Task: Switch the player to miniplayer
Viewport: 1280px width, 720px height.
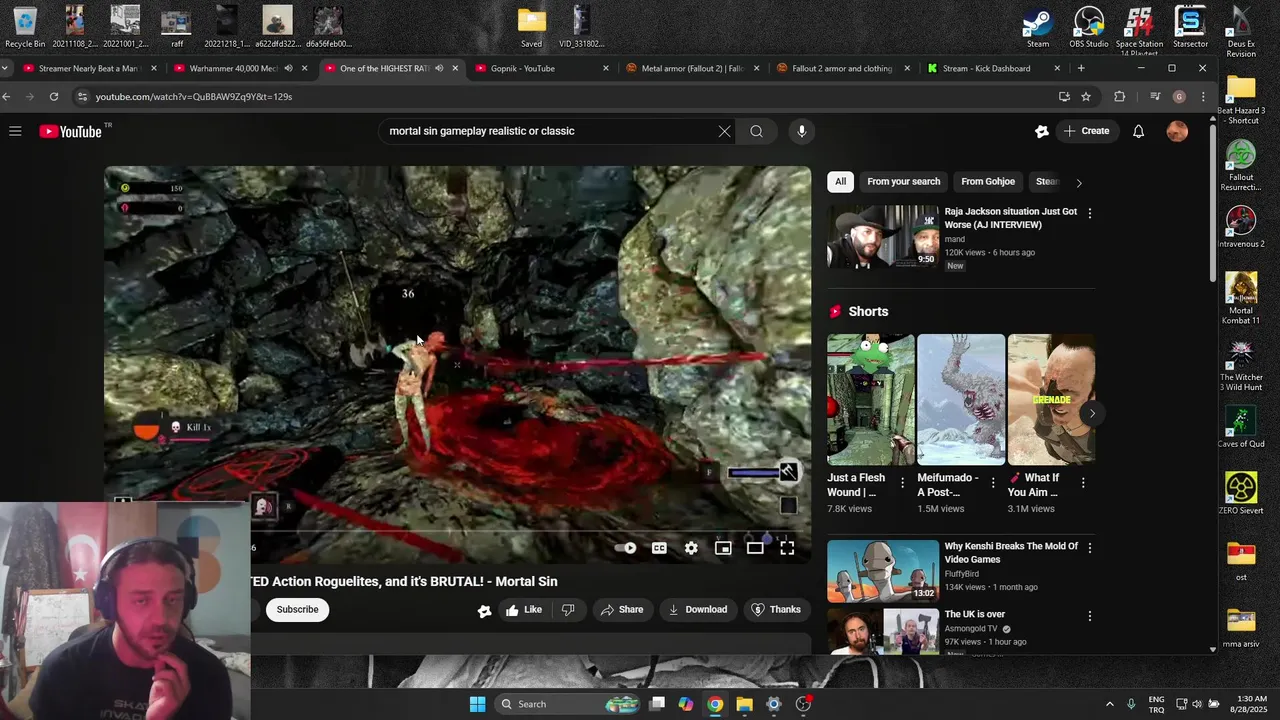Action: click(723, 548)
